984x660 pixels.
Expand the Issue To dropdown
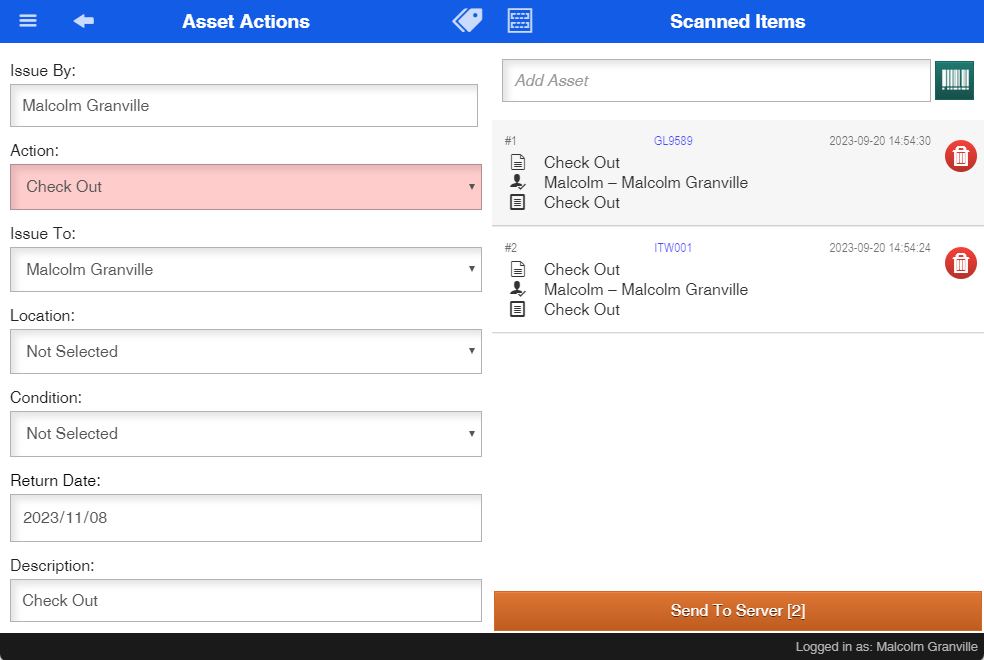pyautogui.click(x=245, y=269)
